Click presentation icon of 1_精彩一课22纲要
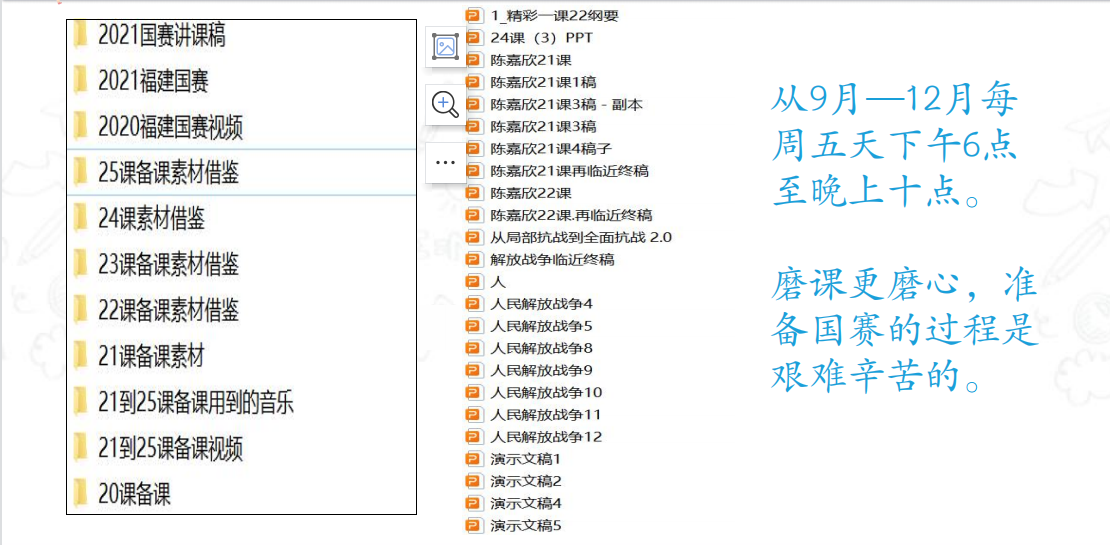This screenshot has width=1110, height=545. tap(473, 15)
